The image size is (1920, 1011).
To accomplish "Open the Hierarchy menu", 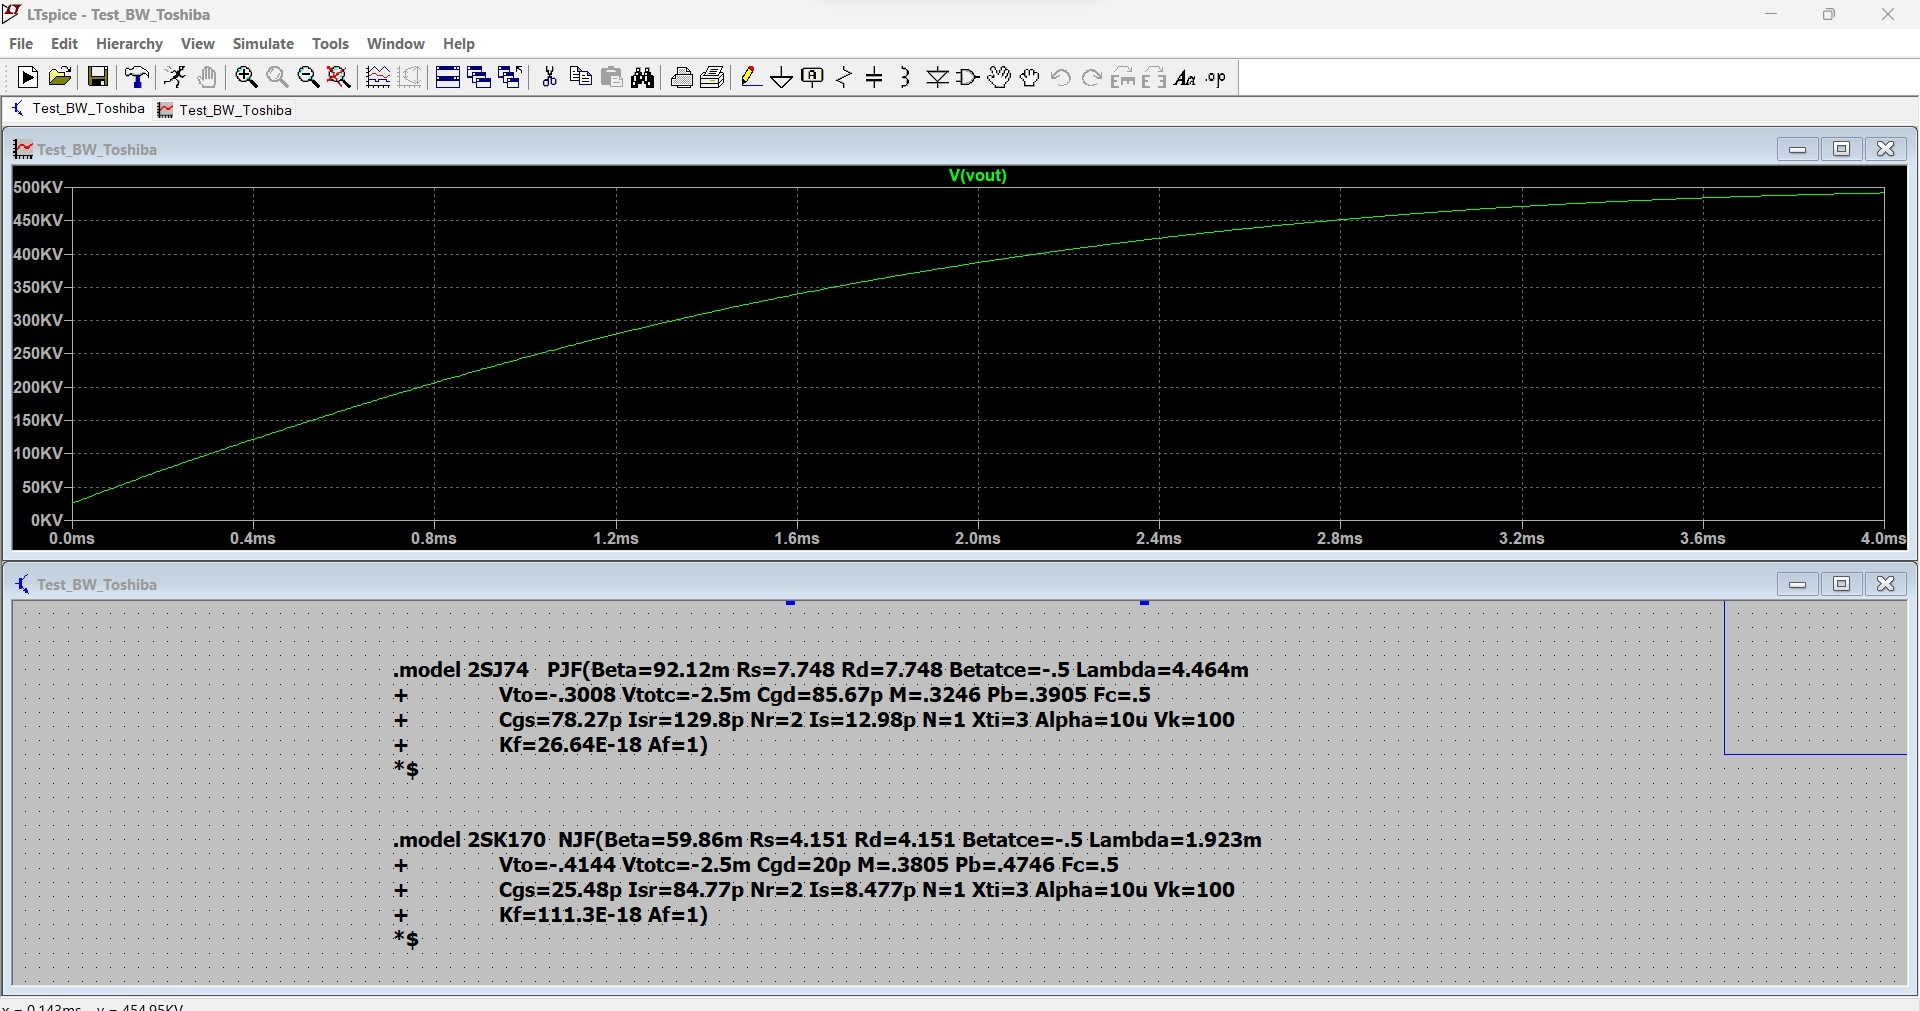I will pyautogui.click(x=129, y=44).
